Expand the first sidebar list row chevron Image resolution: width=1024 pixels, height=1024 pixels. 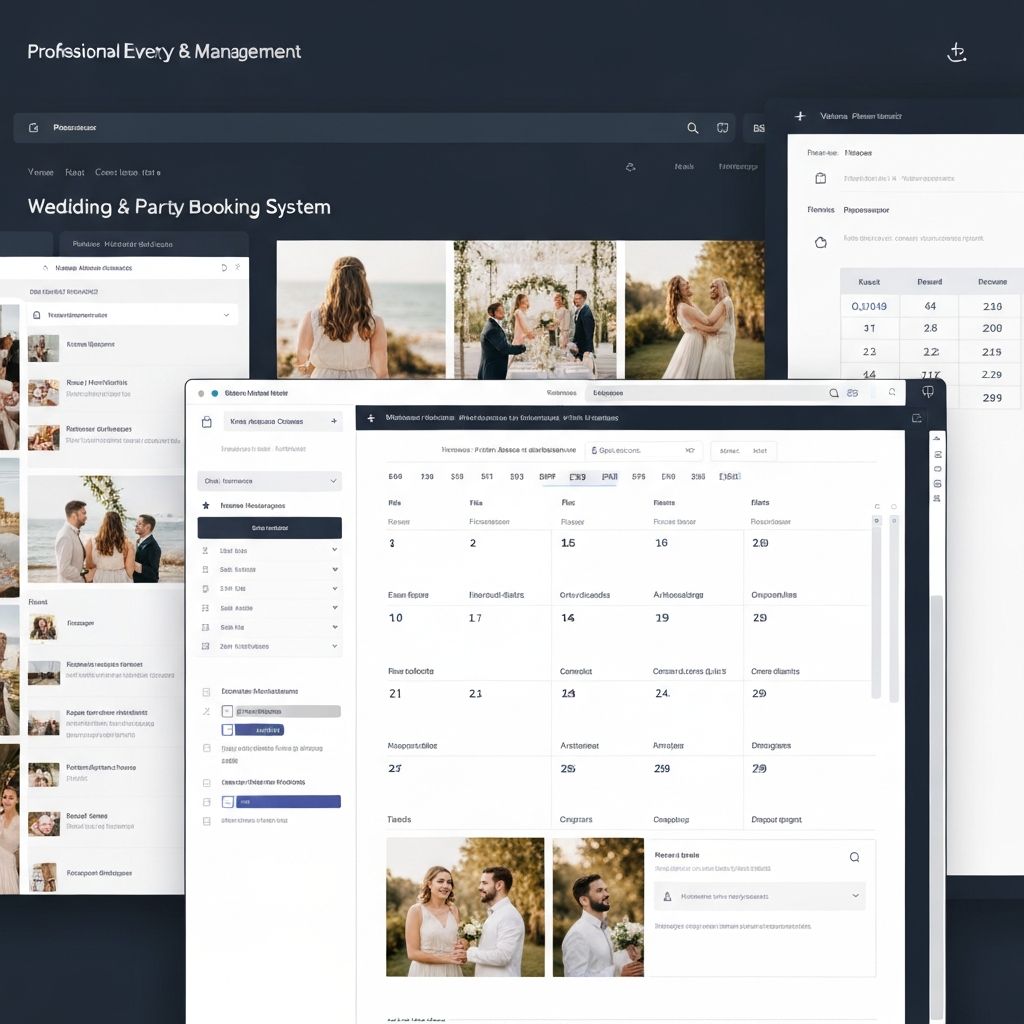click(334, 550)
